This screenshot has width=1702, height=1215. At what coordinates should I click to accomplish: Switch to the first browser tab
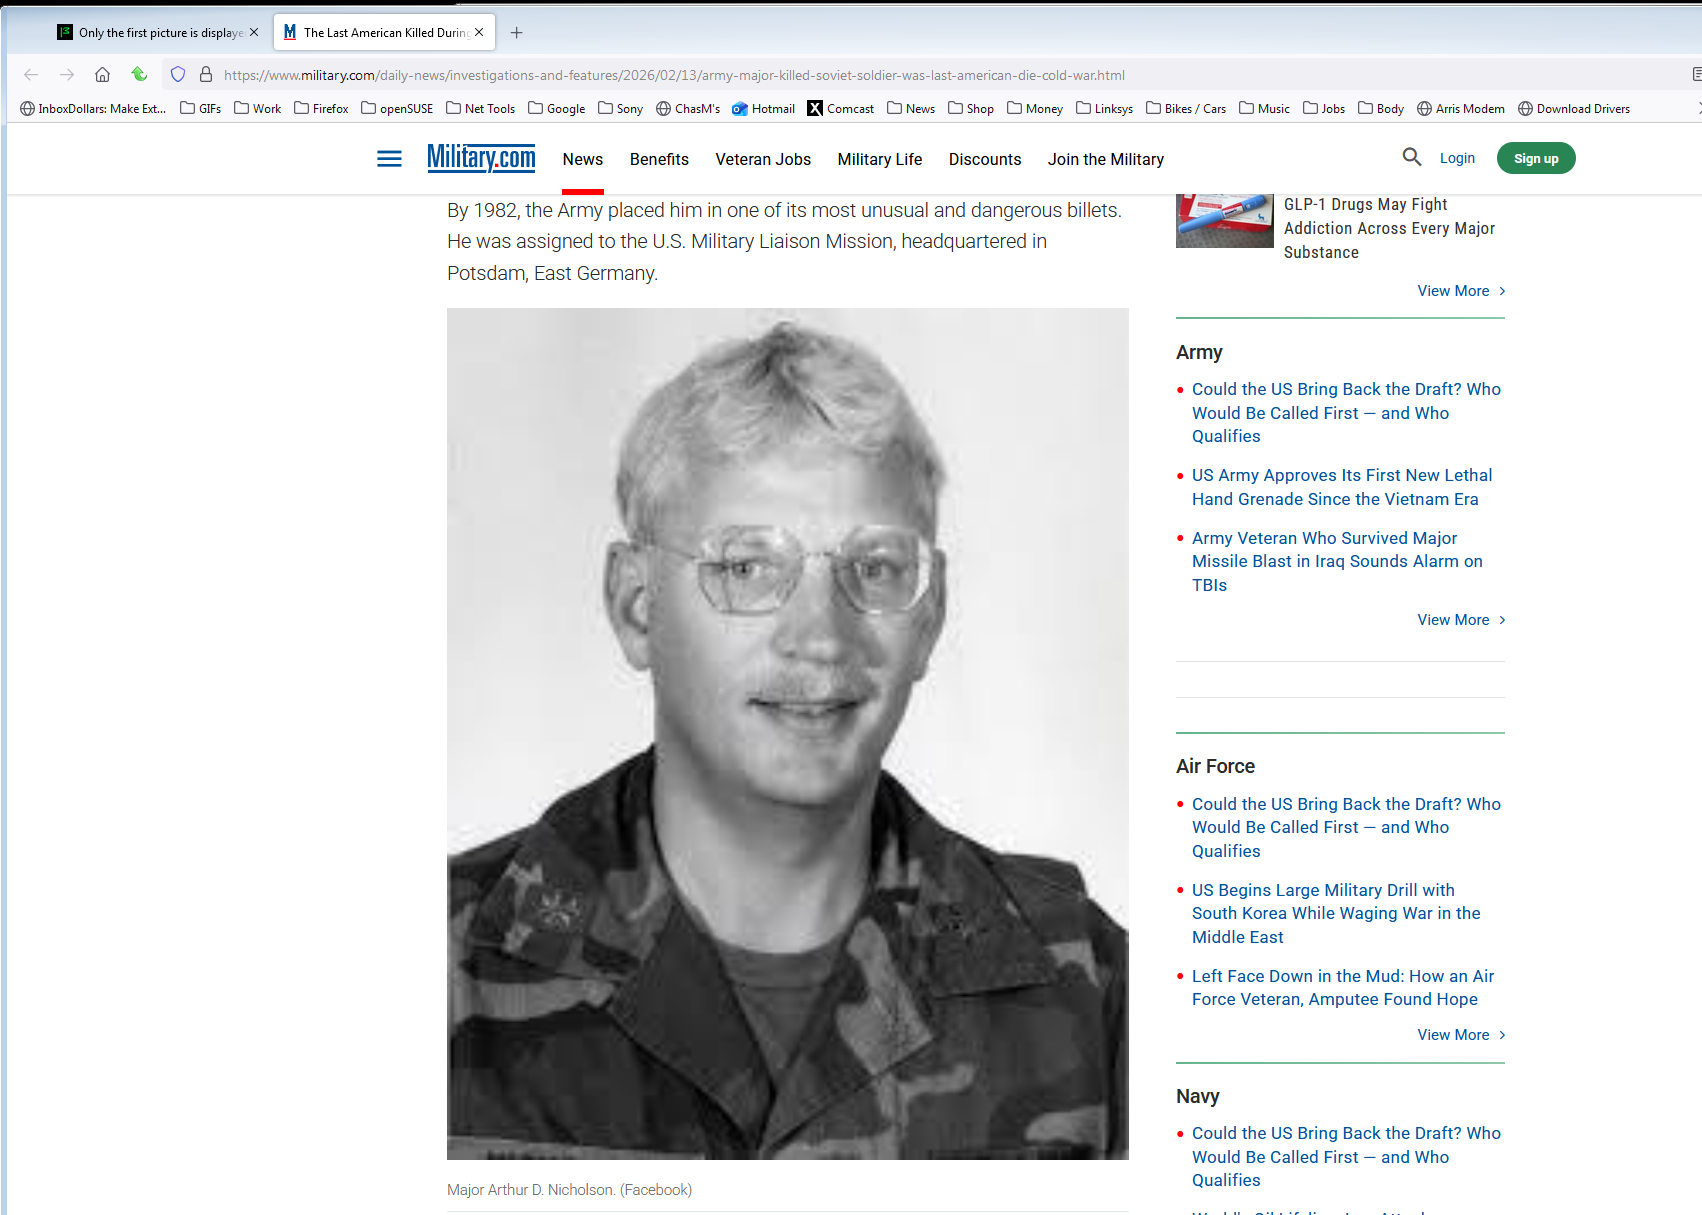point(157,33)
